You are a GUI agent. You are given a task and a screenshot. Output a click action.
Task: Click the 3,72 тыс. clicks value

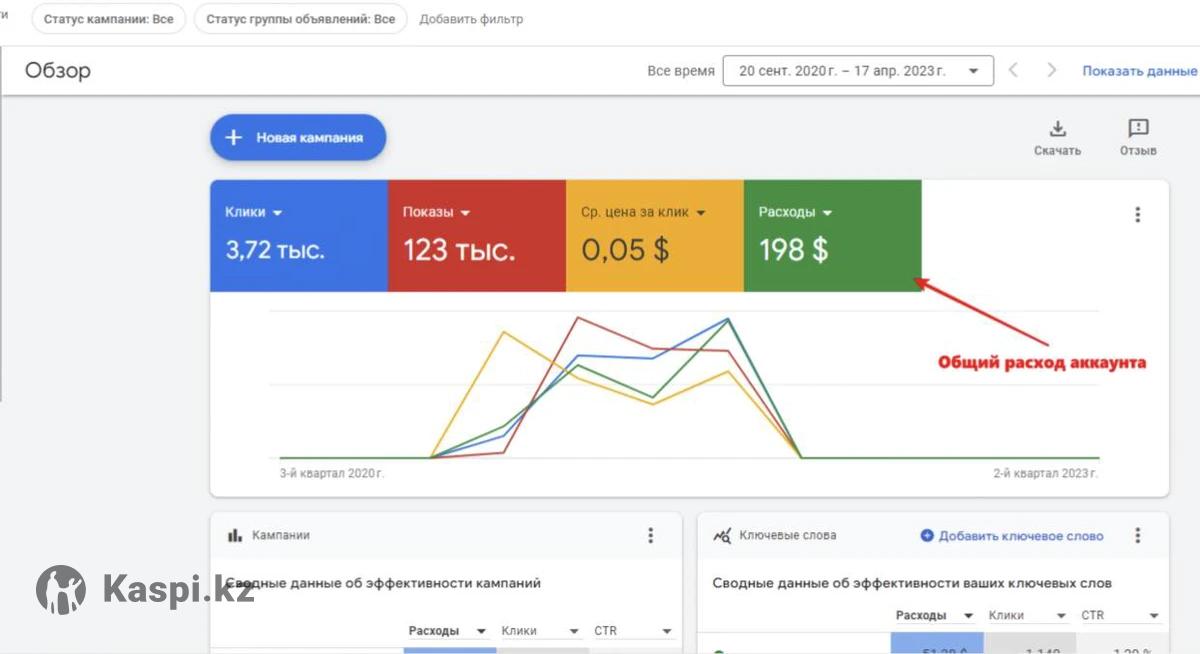click(x=275, y=250)
